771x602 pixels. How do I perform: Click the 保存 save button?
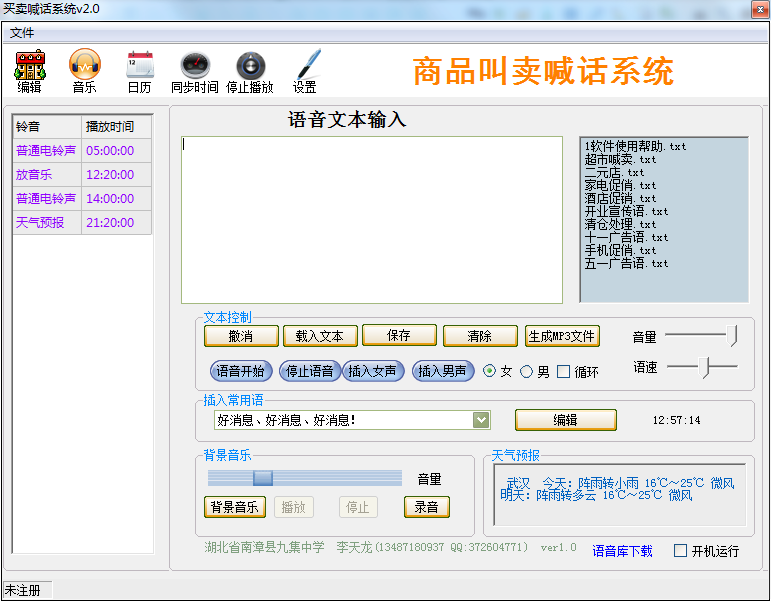399,335
